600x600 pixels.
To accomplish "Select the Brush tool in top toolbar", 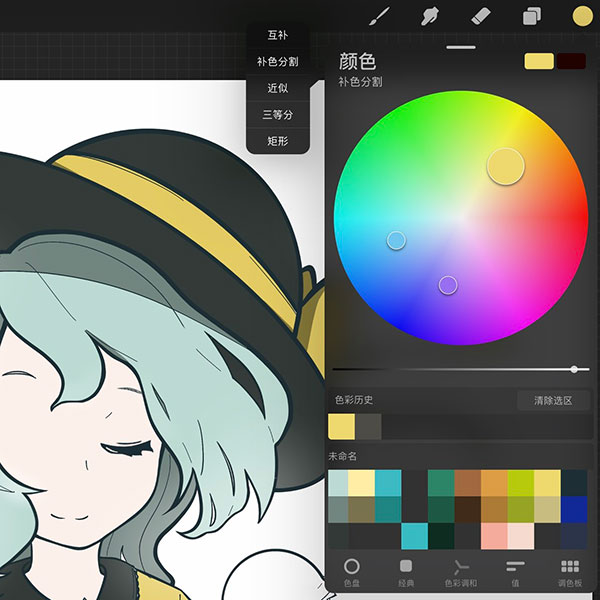I will click(381, 16).
